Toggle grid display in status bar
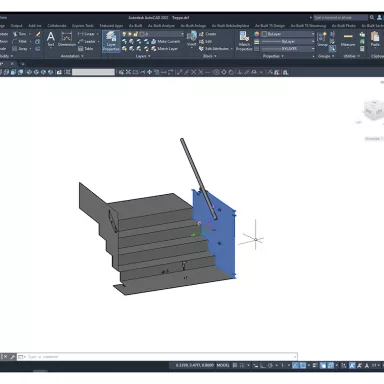Screen dimensions: 384x384 [x=235, y=365]
